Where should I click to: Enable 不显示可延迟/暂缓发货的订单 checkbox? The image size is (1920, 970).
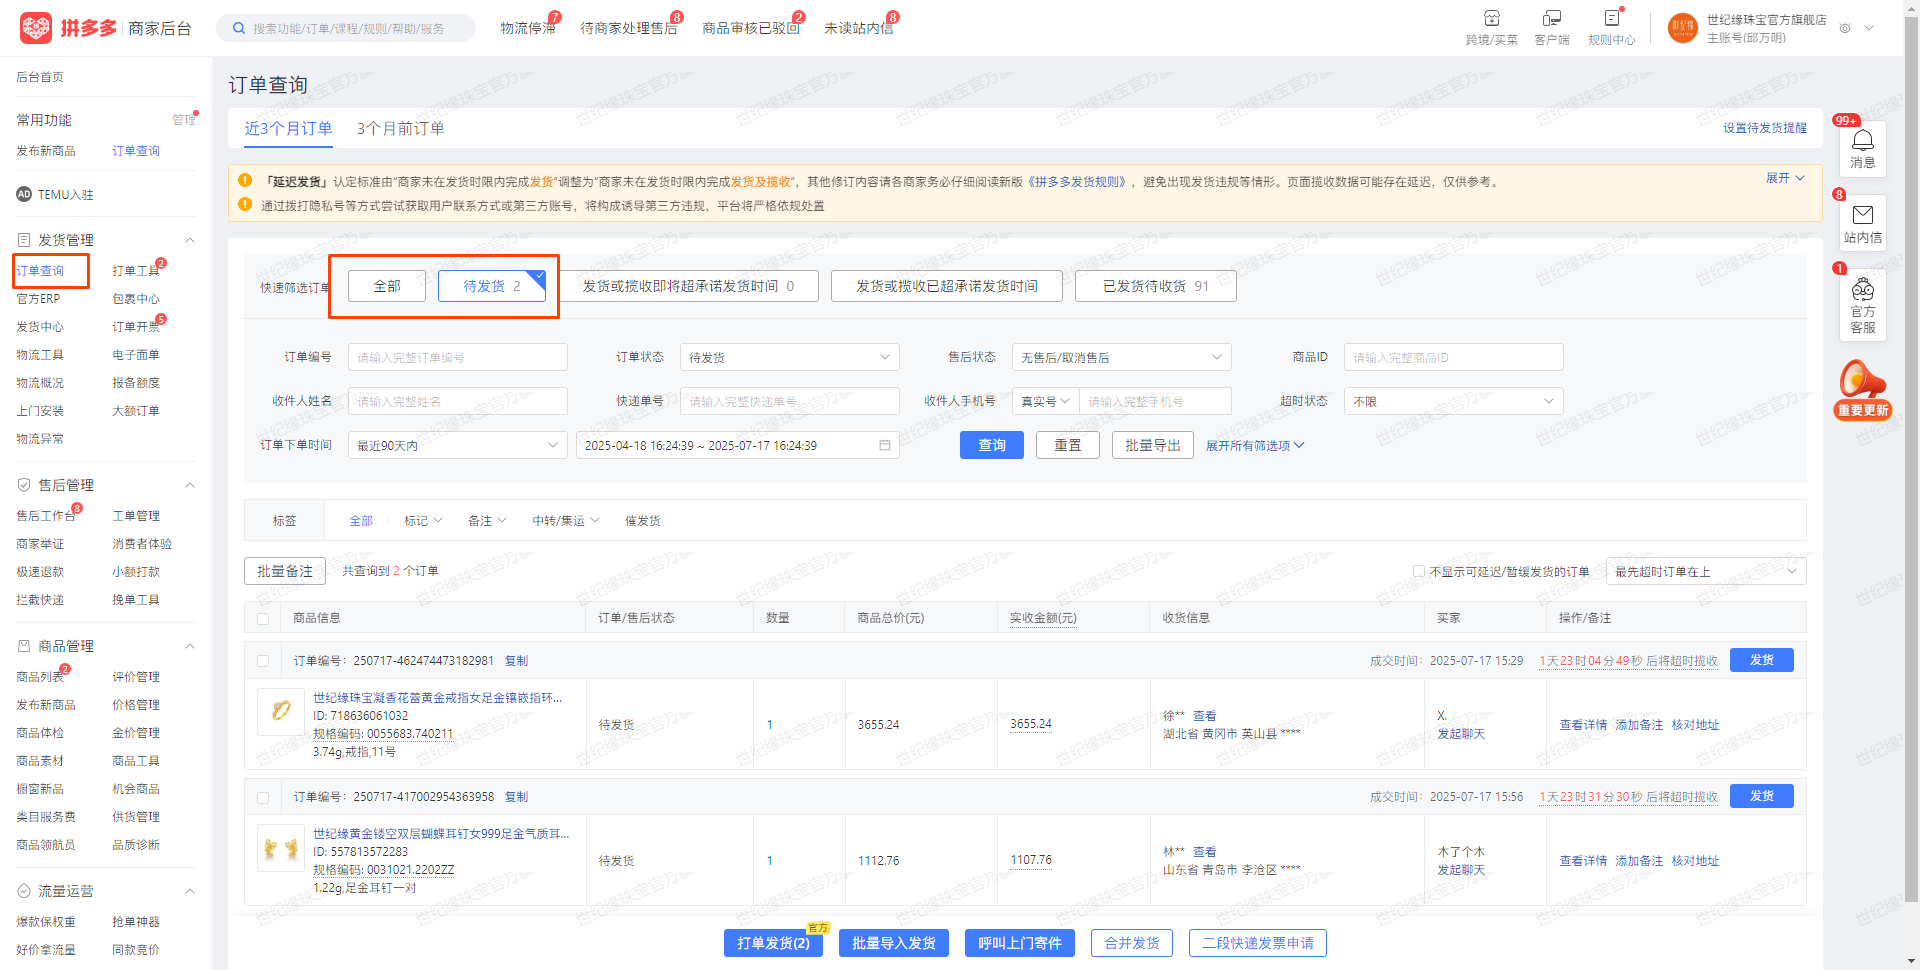1418,572
